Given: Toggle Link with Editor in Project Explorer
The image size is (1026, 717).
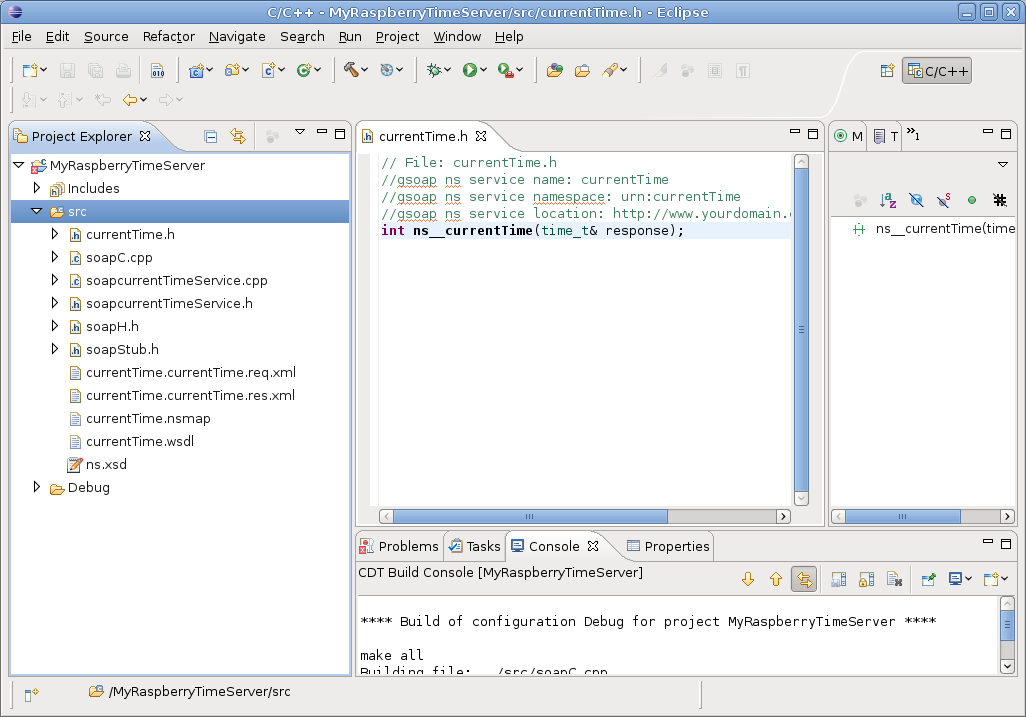Looking at the screenshot, I should [x=238, y=136].
